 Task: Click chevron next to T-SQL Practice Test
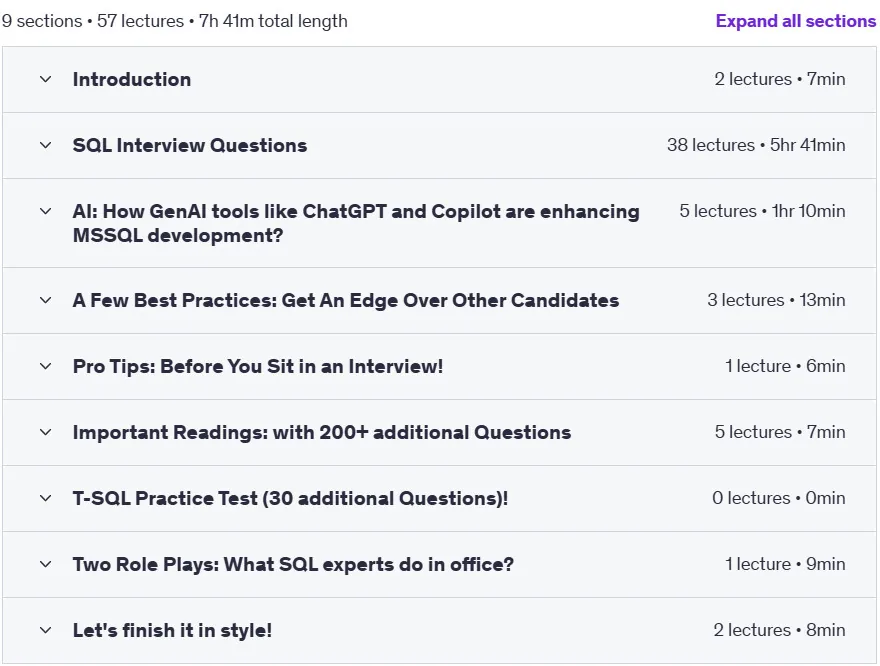45,498
